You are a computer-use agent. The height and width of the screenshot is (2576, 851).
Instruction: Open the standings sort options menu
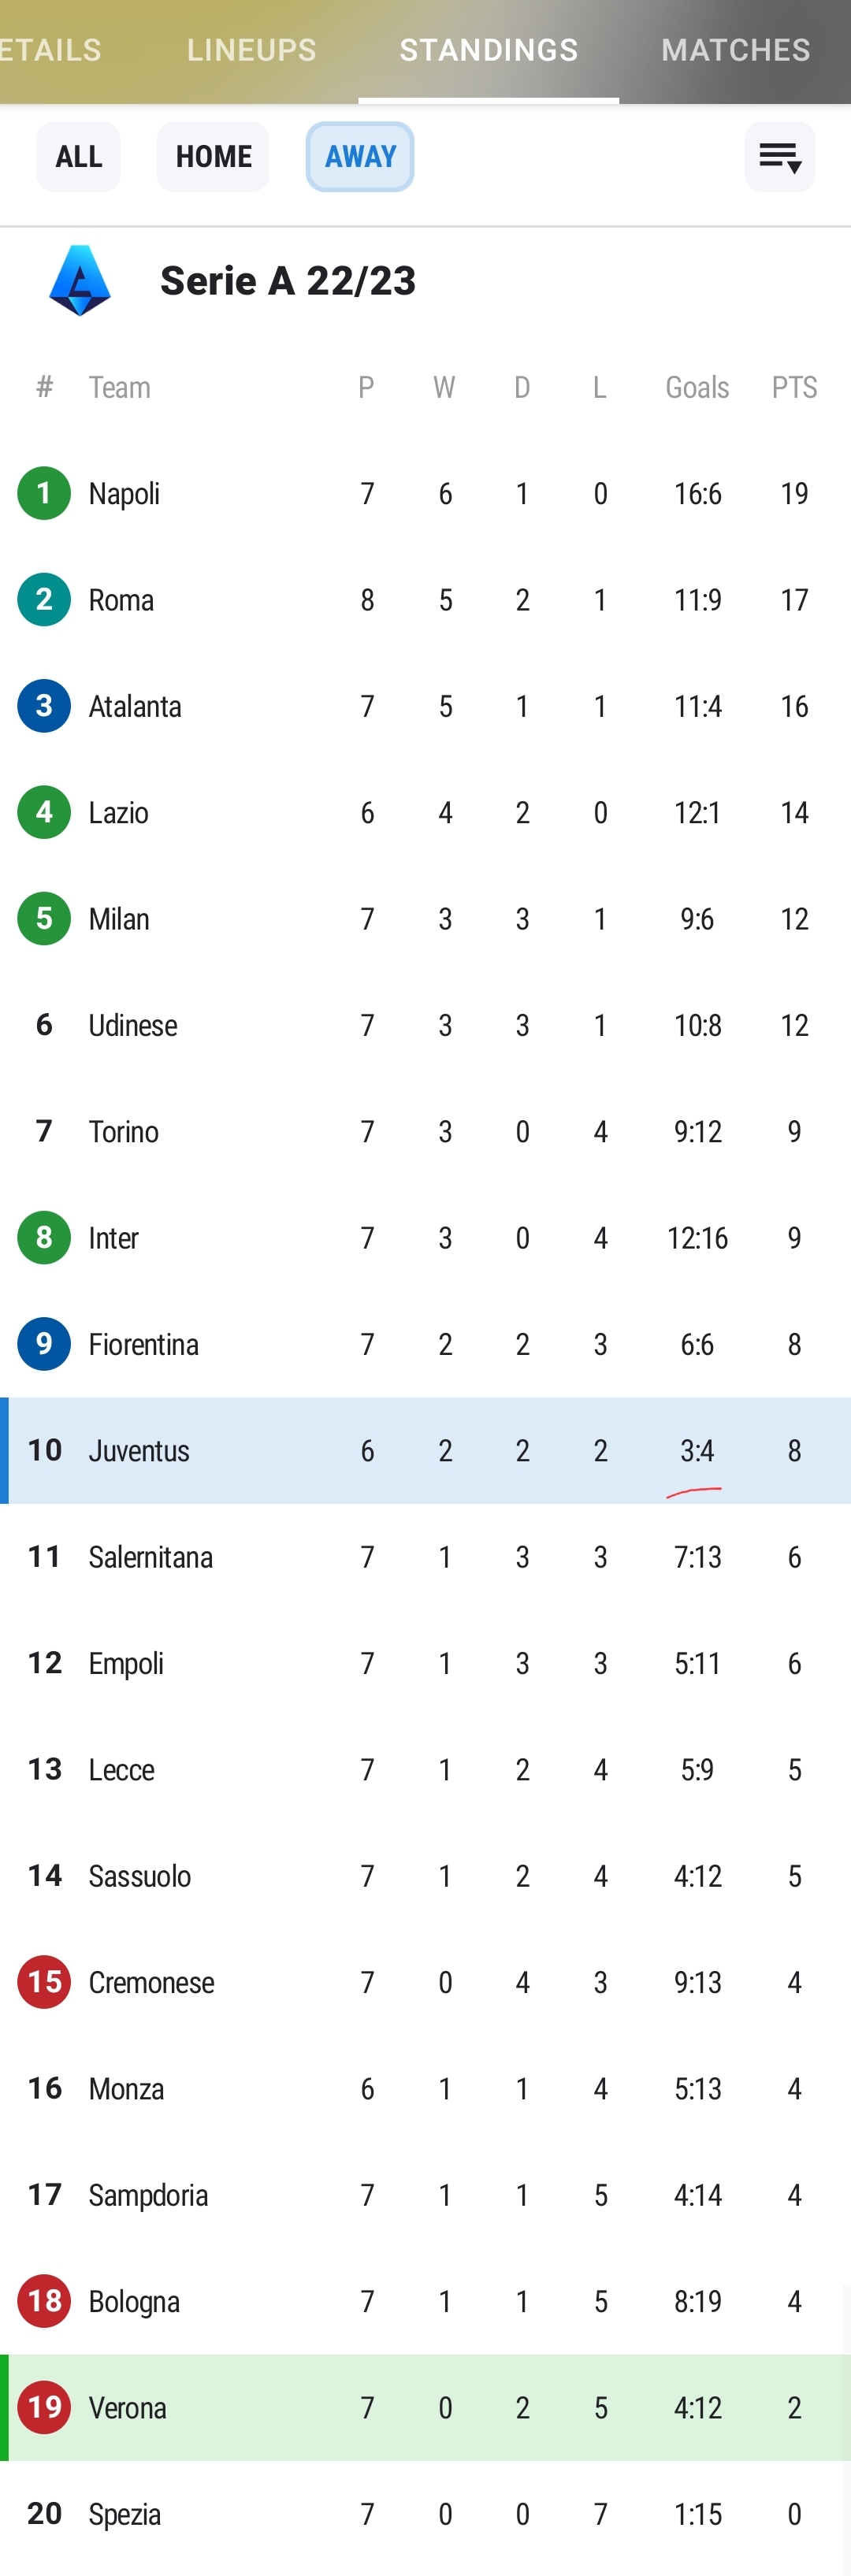[x=779, y=157]
